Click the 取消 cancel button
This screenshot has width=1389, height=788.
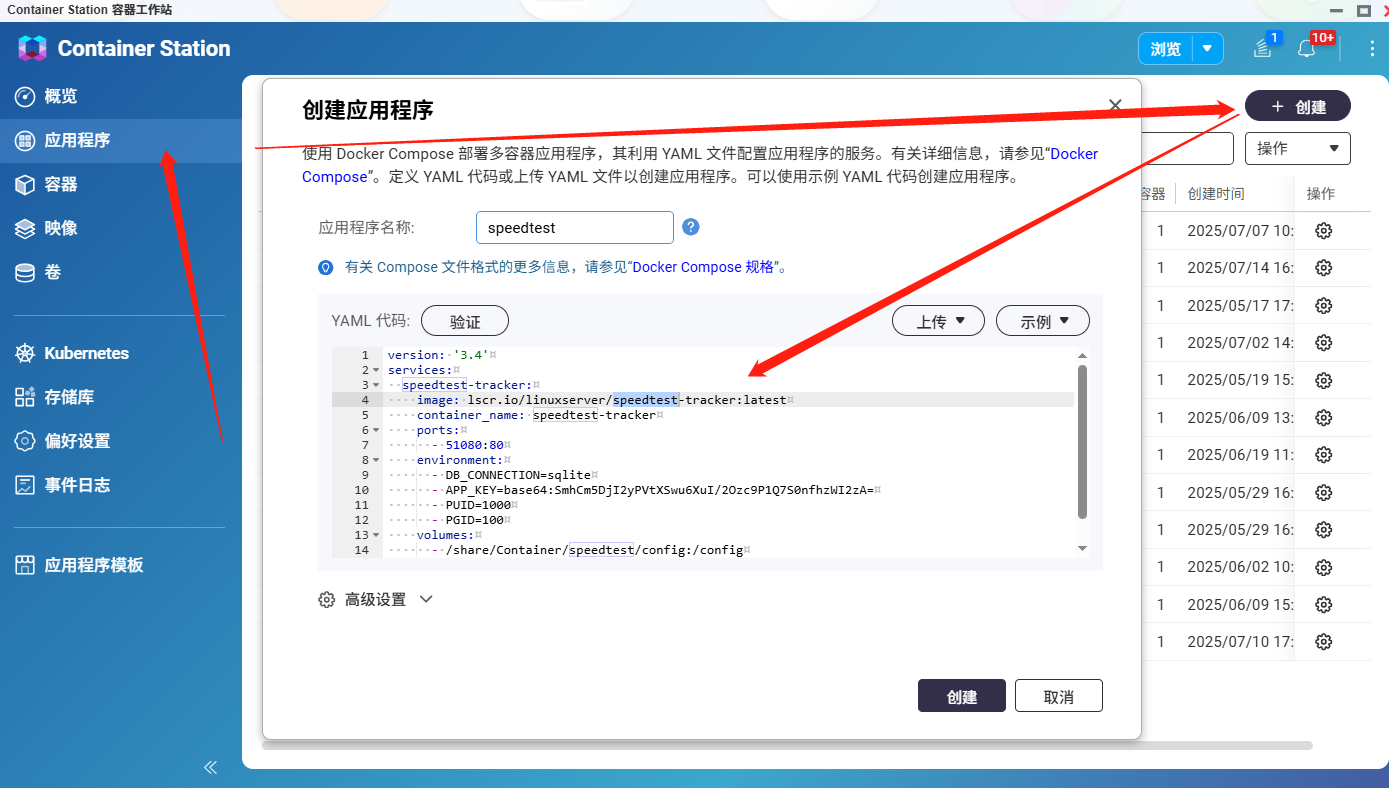(x=1058, y=696)
